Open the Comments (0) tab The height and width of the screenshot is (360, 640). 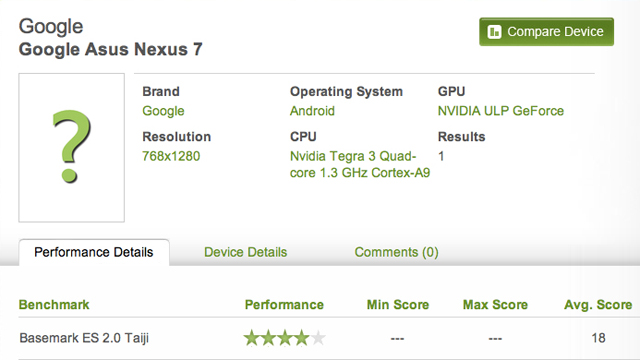pos(396,252)
